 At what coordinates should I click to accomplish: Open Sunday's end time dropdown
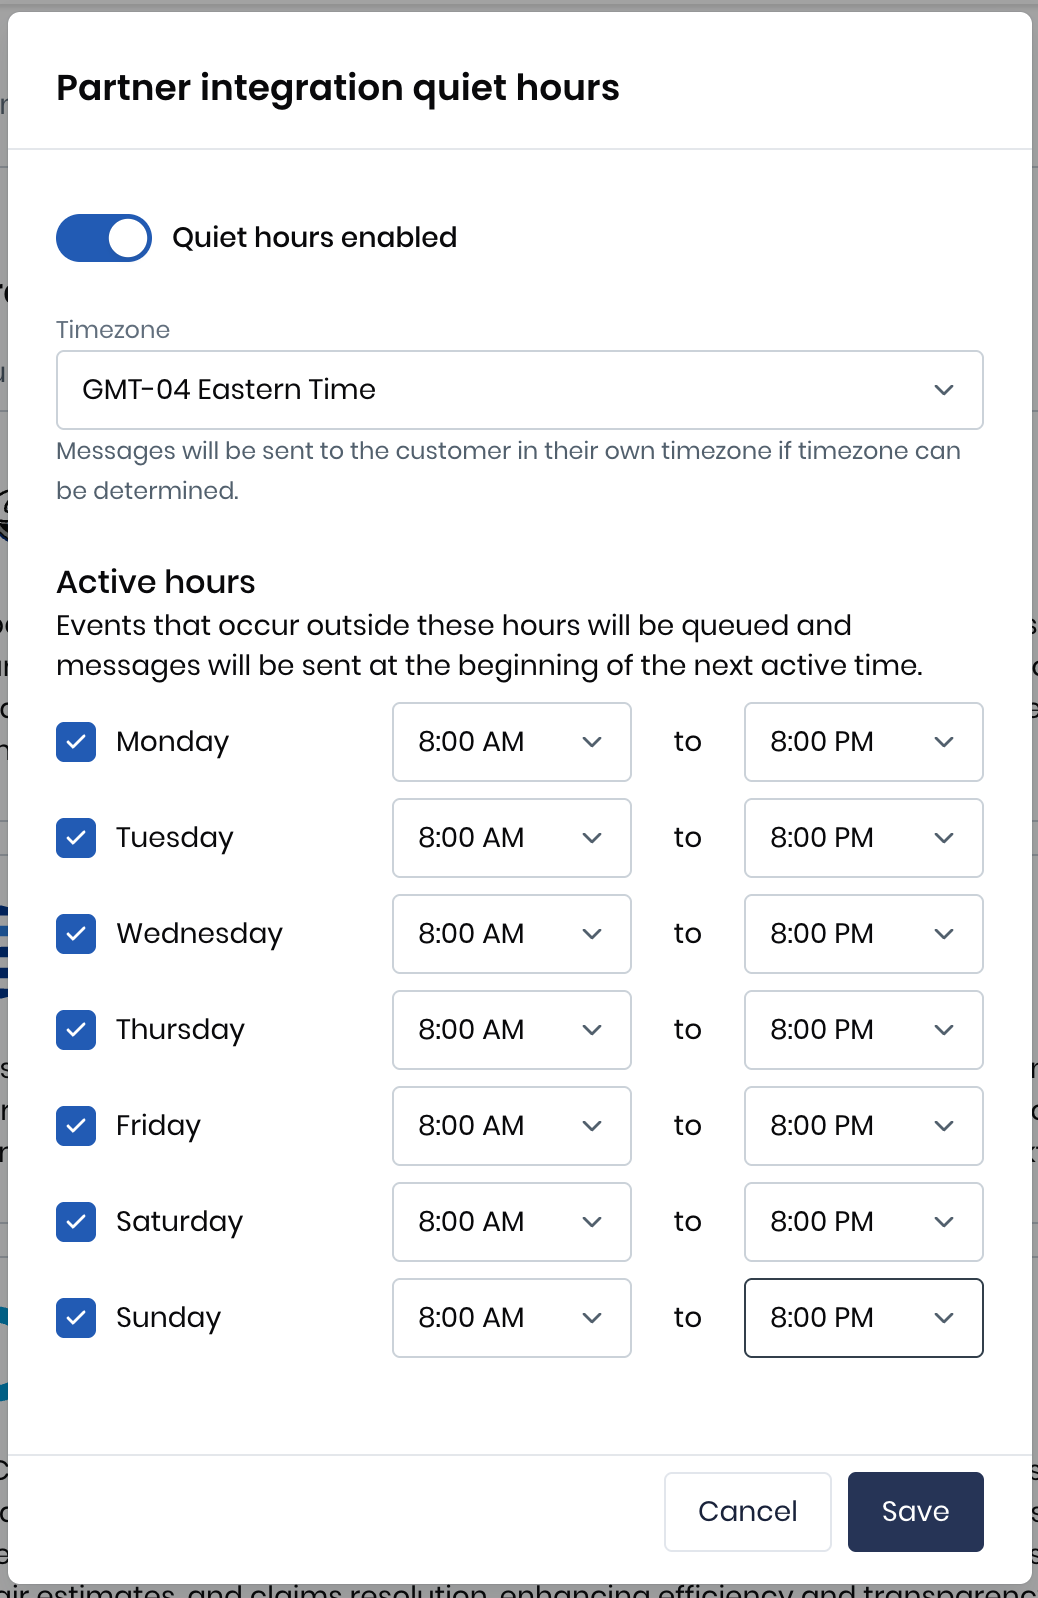pyautogui.click(x=863, y=1318)
